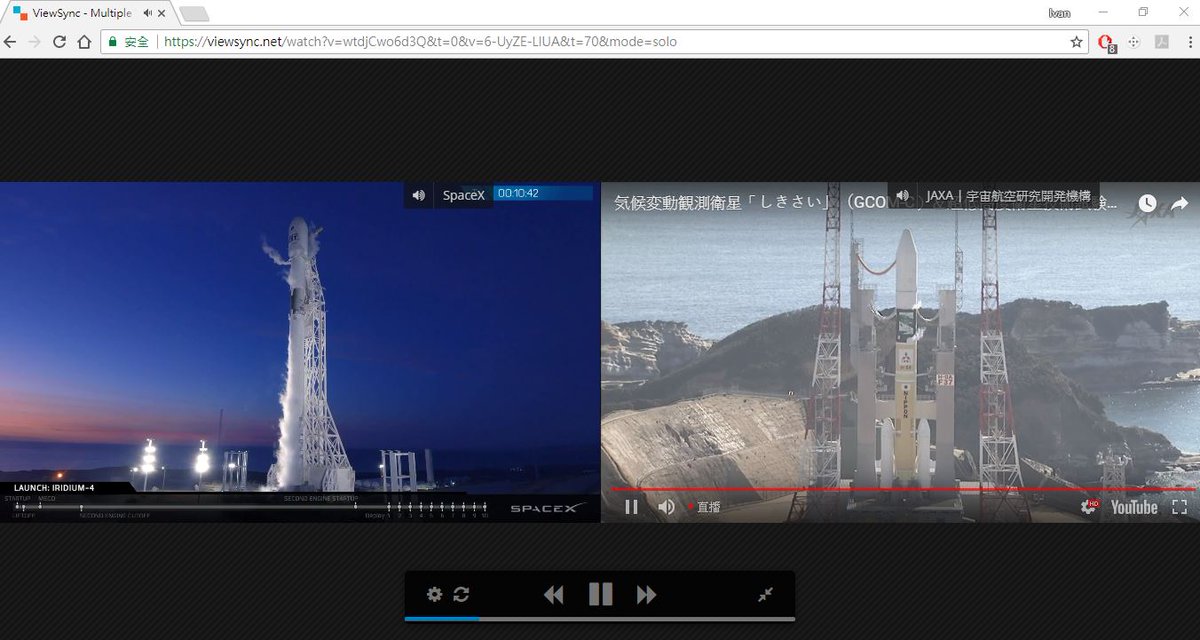Seek on the global progress bar

tap(600, 618)
